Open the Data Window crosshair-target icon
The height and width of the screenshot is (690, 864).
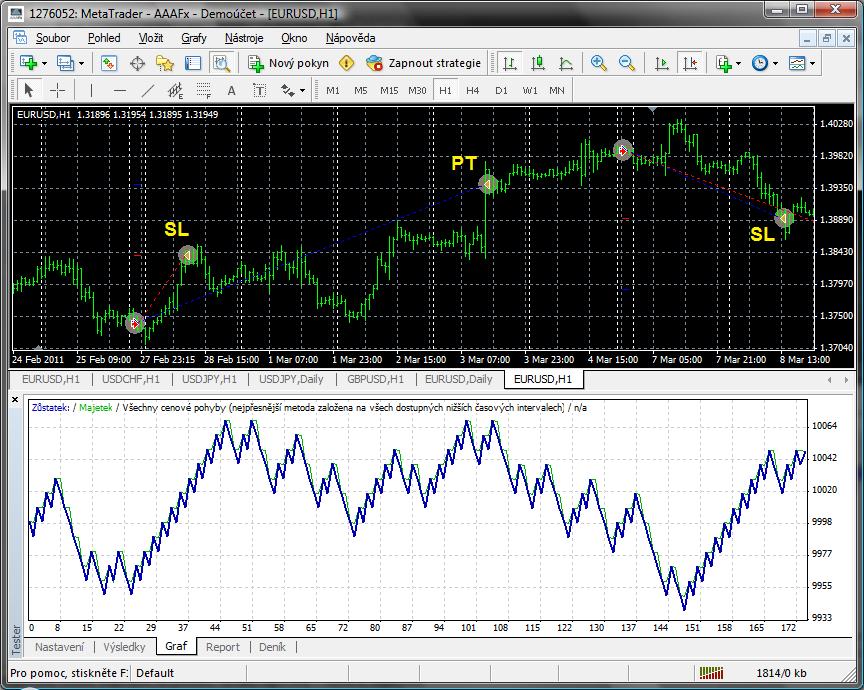(137, 63)
